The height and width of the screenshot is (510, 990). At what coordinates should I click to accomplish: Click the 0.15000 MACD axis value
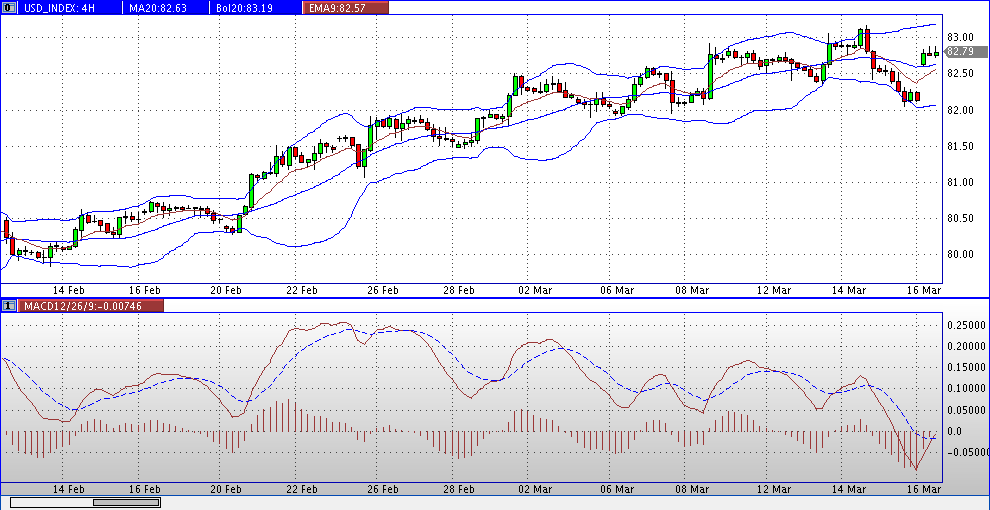(x=966, y=367)
